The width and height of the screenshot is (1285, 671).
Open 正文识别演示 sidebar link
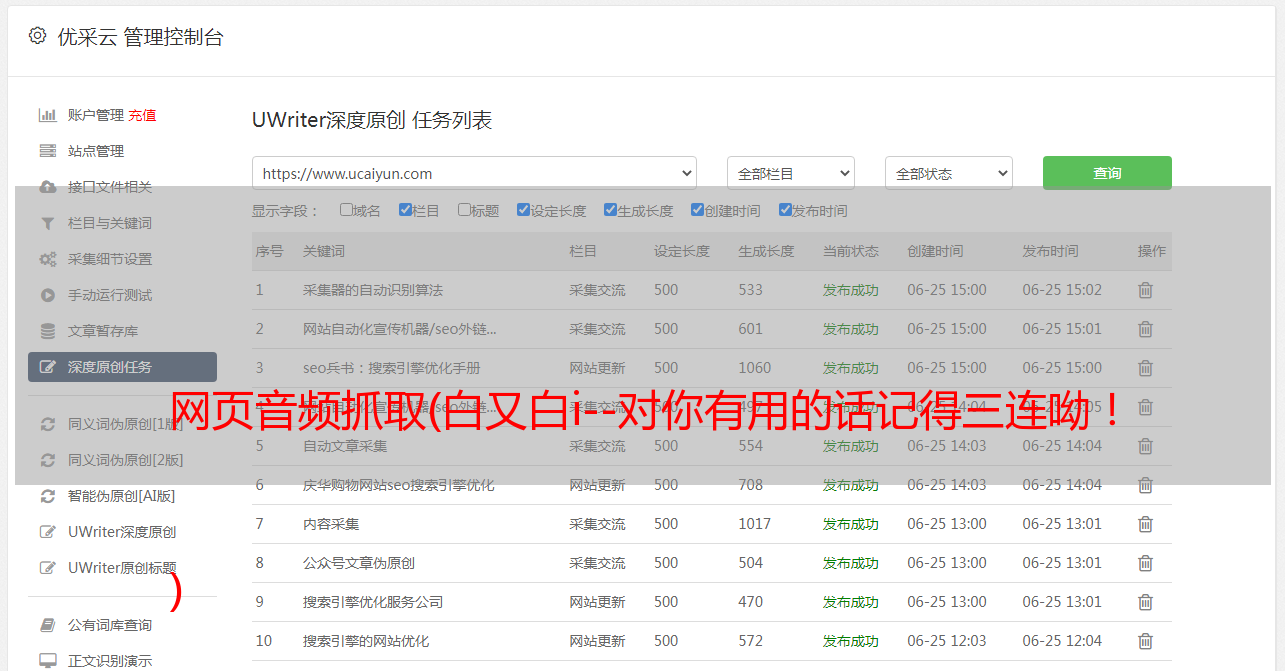[x=110, y=661]
